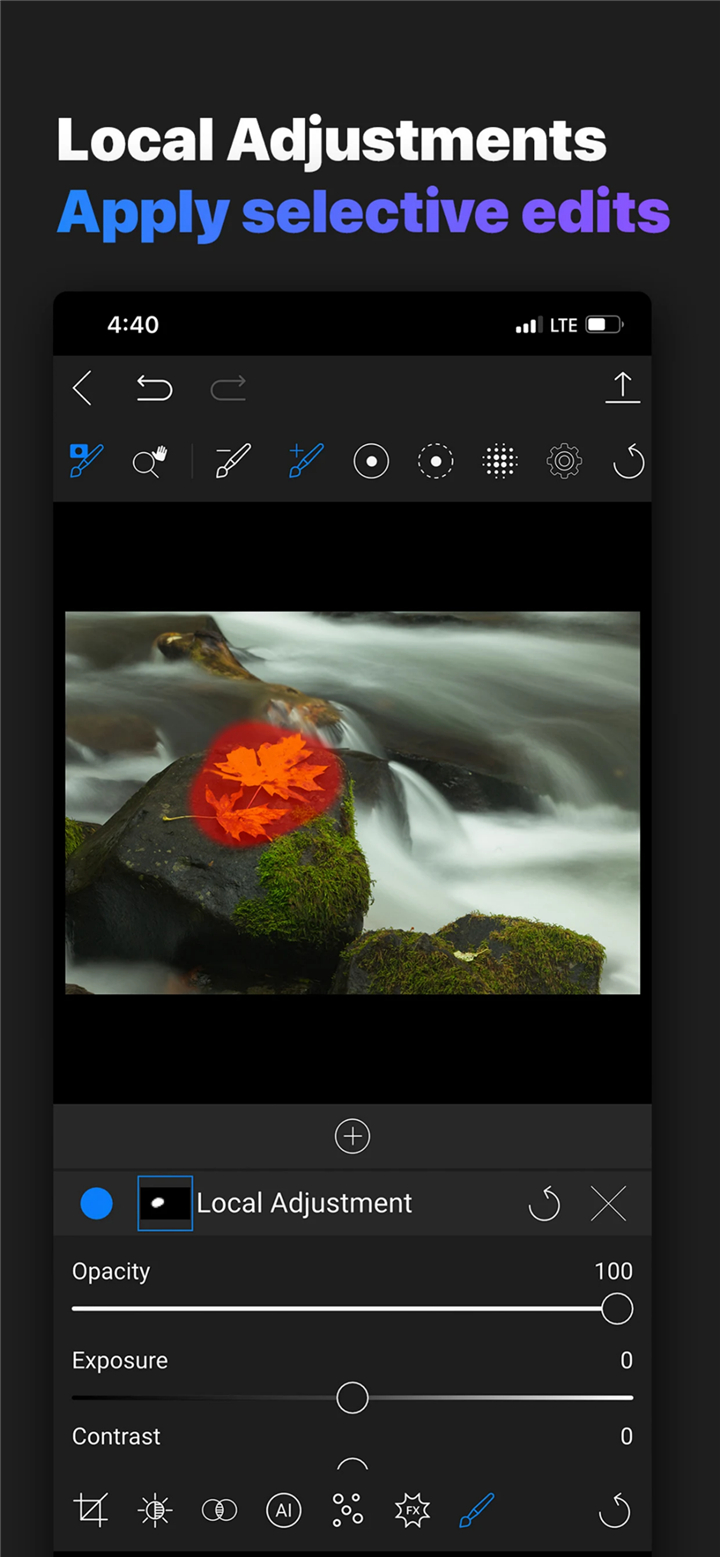Pick the dashed radial mask tool
The width and height of the screenshot is (720, 1557).
[435, 461]
